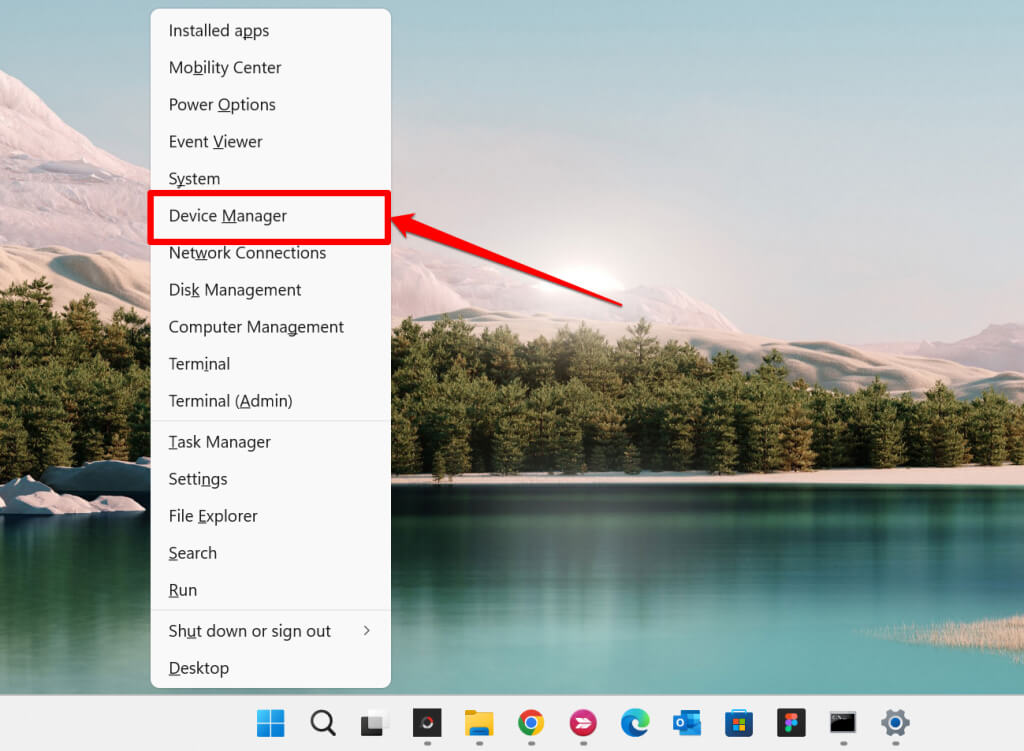This screenshot has width=1024, height=751.
Task: Select System from the menu
Action: click(x=270, y=178)
